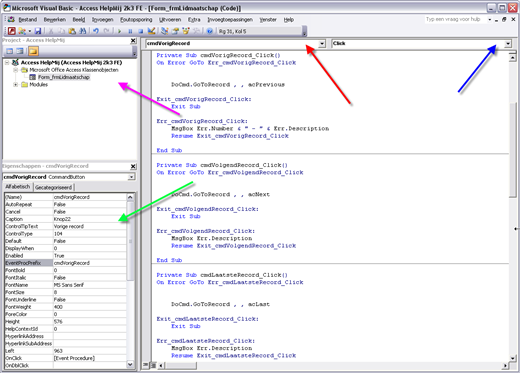Open the Click procedure dropdown above code
520x373 pixels.
point(508,43)
